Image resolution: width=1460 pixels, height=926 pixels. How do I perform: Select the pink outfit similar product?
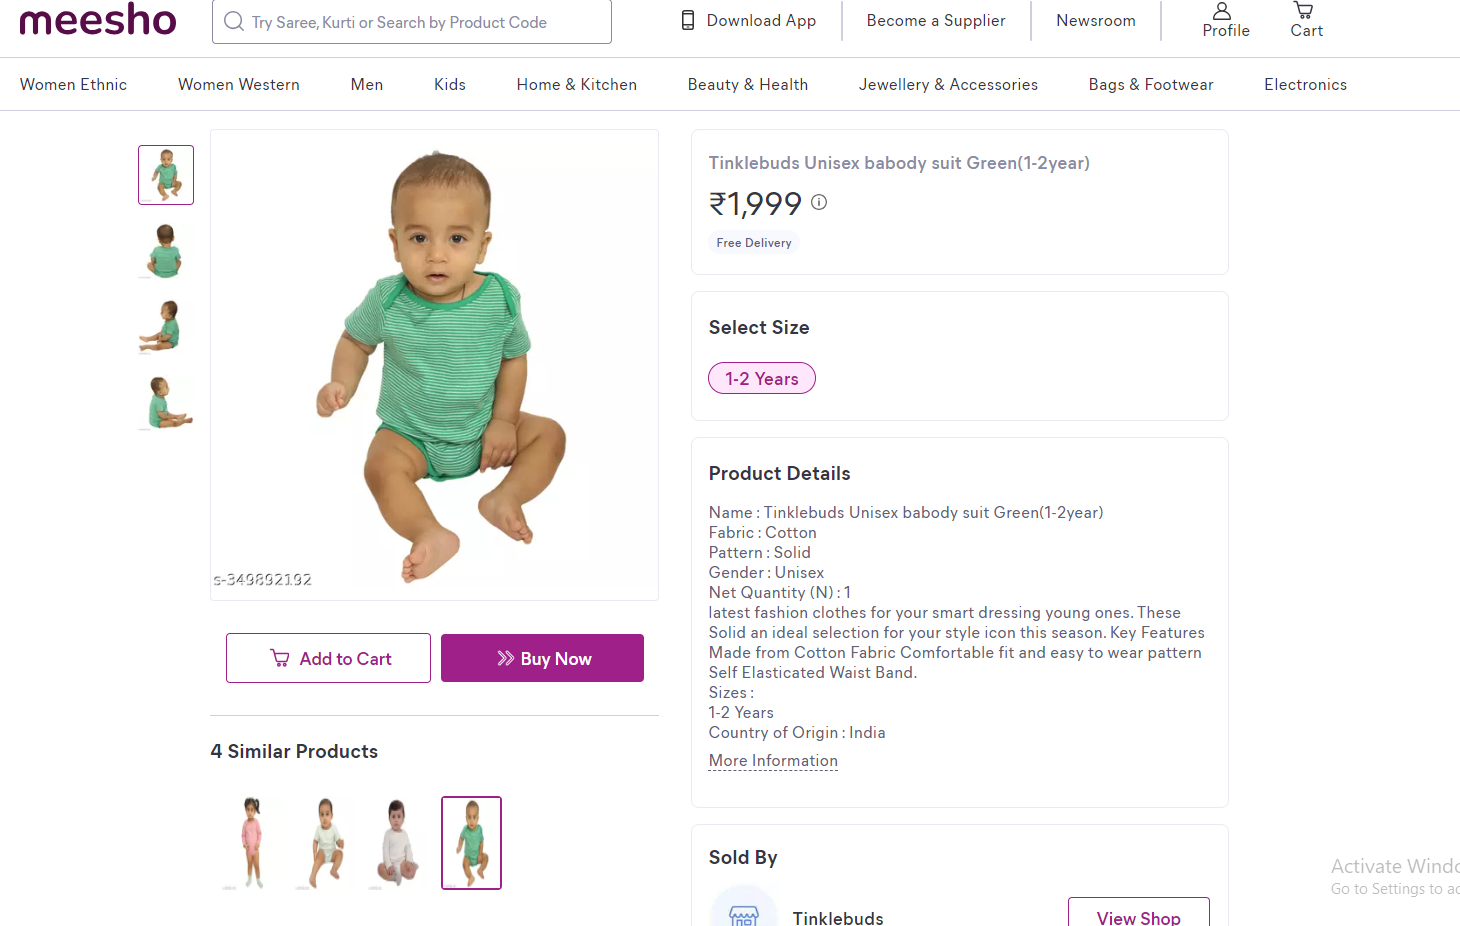[x=251, y=843]
